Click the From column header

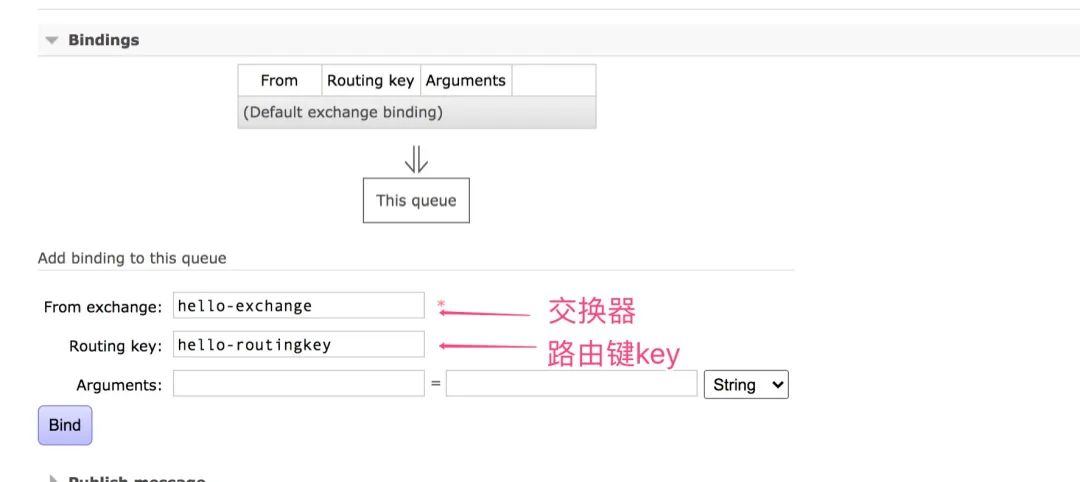click(x=279, y=81)
